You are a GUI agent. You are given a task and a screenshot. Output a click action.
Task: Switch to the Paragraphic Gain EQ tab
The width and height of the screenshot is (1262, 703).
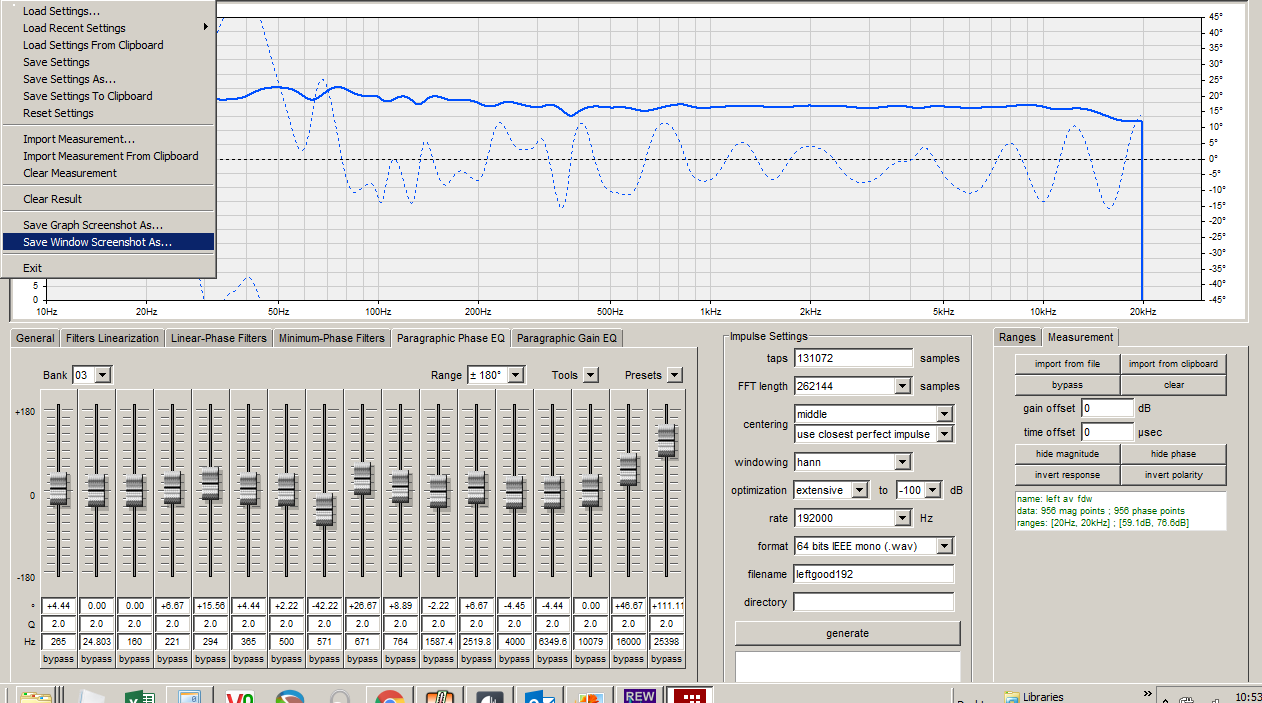click(x=568, y=338)
